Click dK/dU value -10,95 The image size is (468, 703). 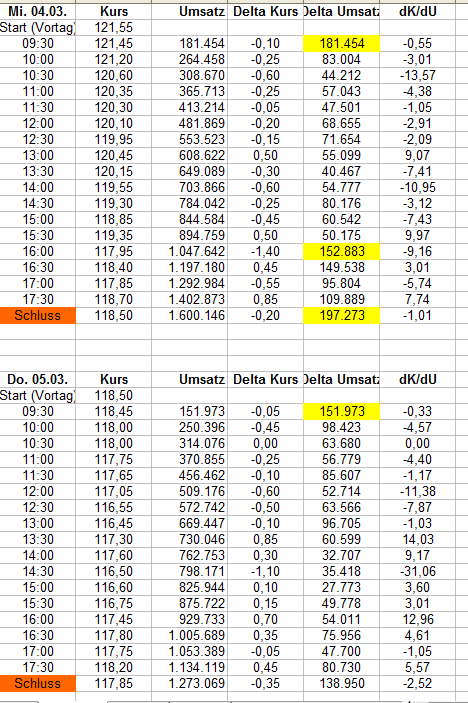point(417,187)
